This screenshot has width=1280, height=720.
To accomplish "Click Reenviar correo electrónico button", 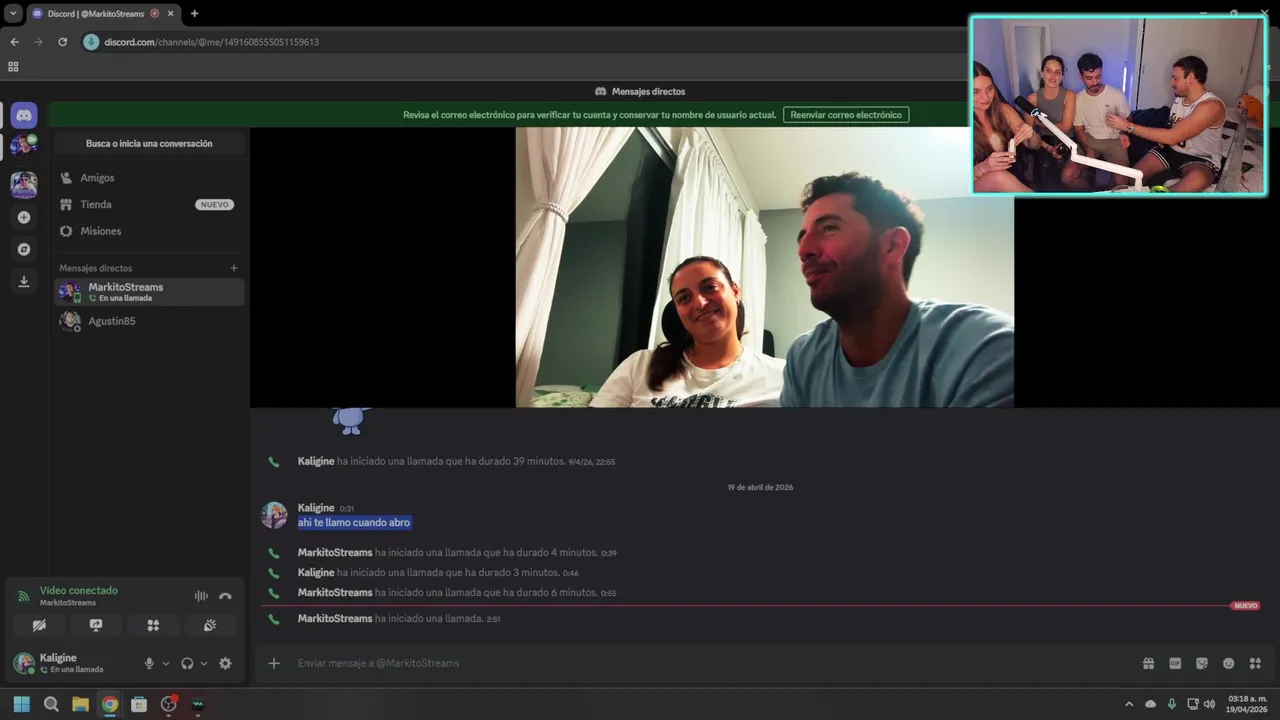I will (x=846, y=115).
